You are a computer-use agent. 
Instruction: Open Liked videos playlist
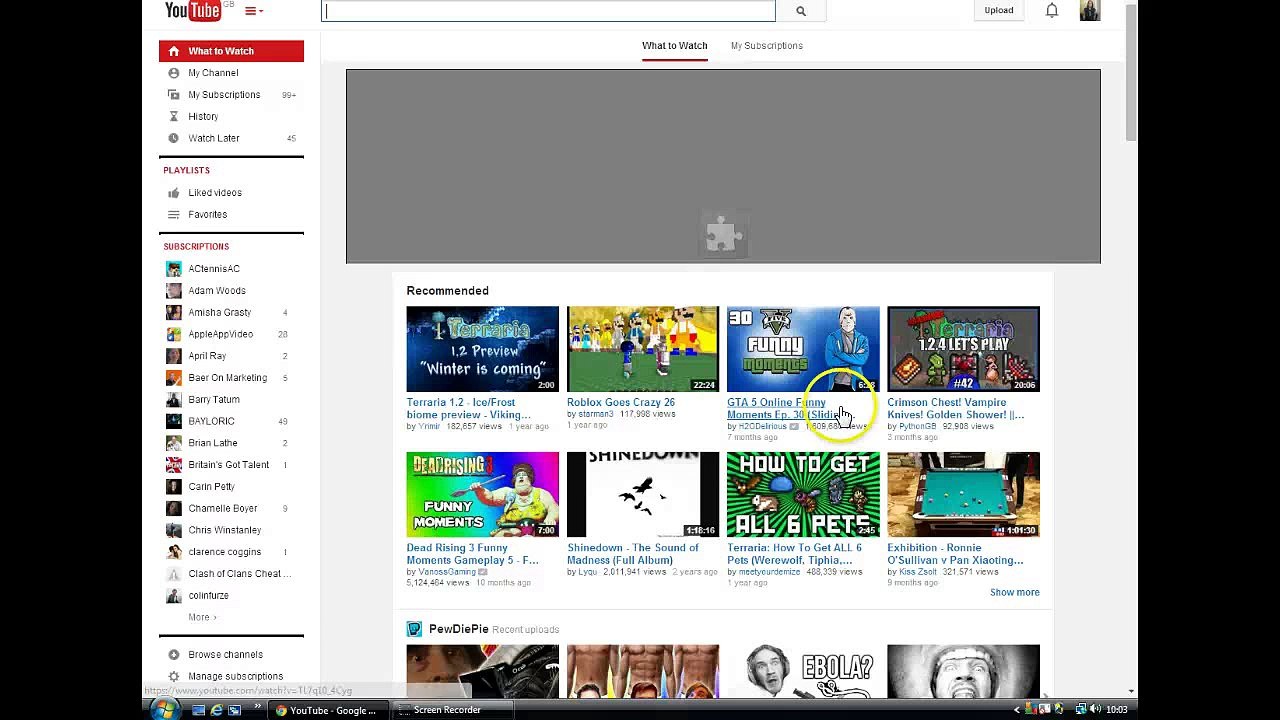point(215,193)
